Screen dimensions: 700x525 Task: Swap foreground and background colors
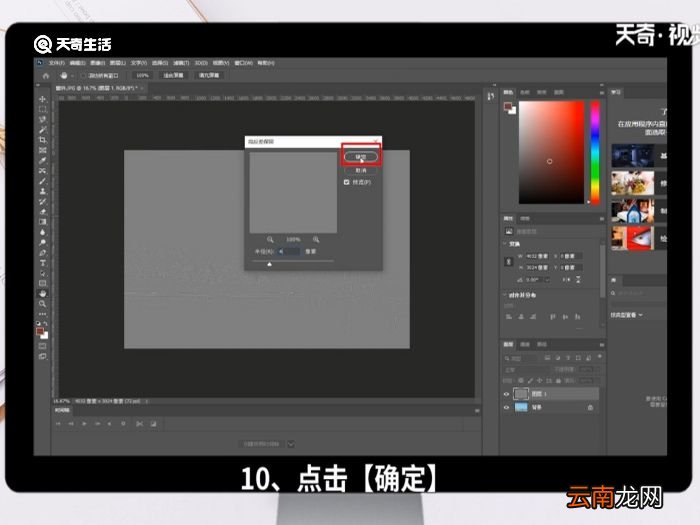46,323
